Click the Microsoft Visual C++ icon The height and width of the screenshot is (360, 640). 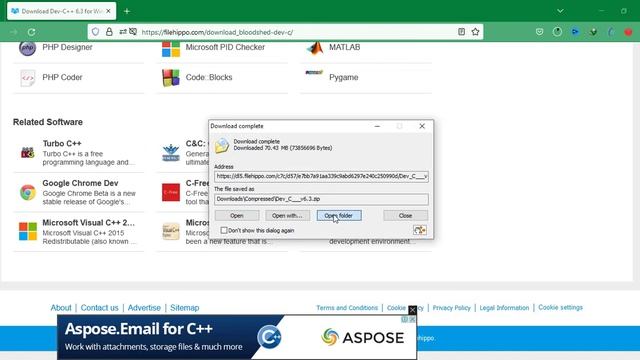pyautogui.click(x=28, y=231)
